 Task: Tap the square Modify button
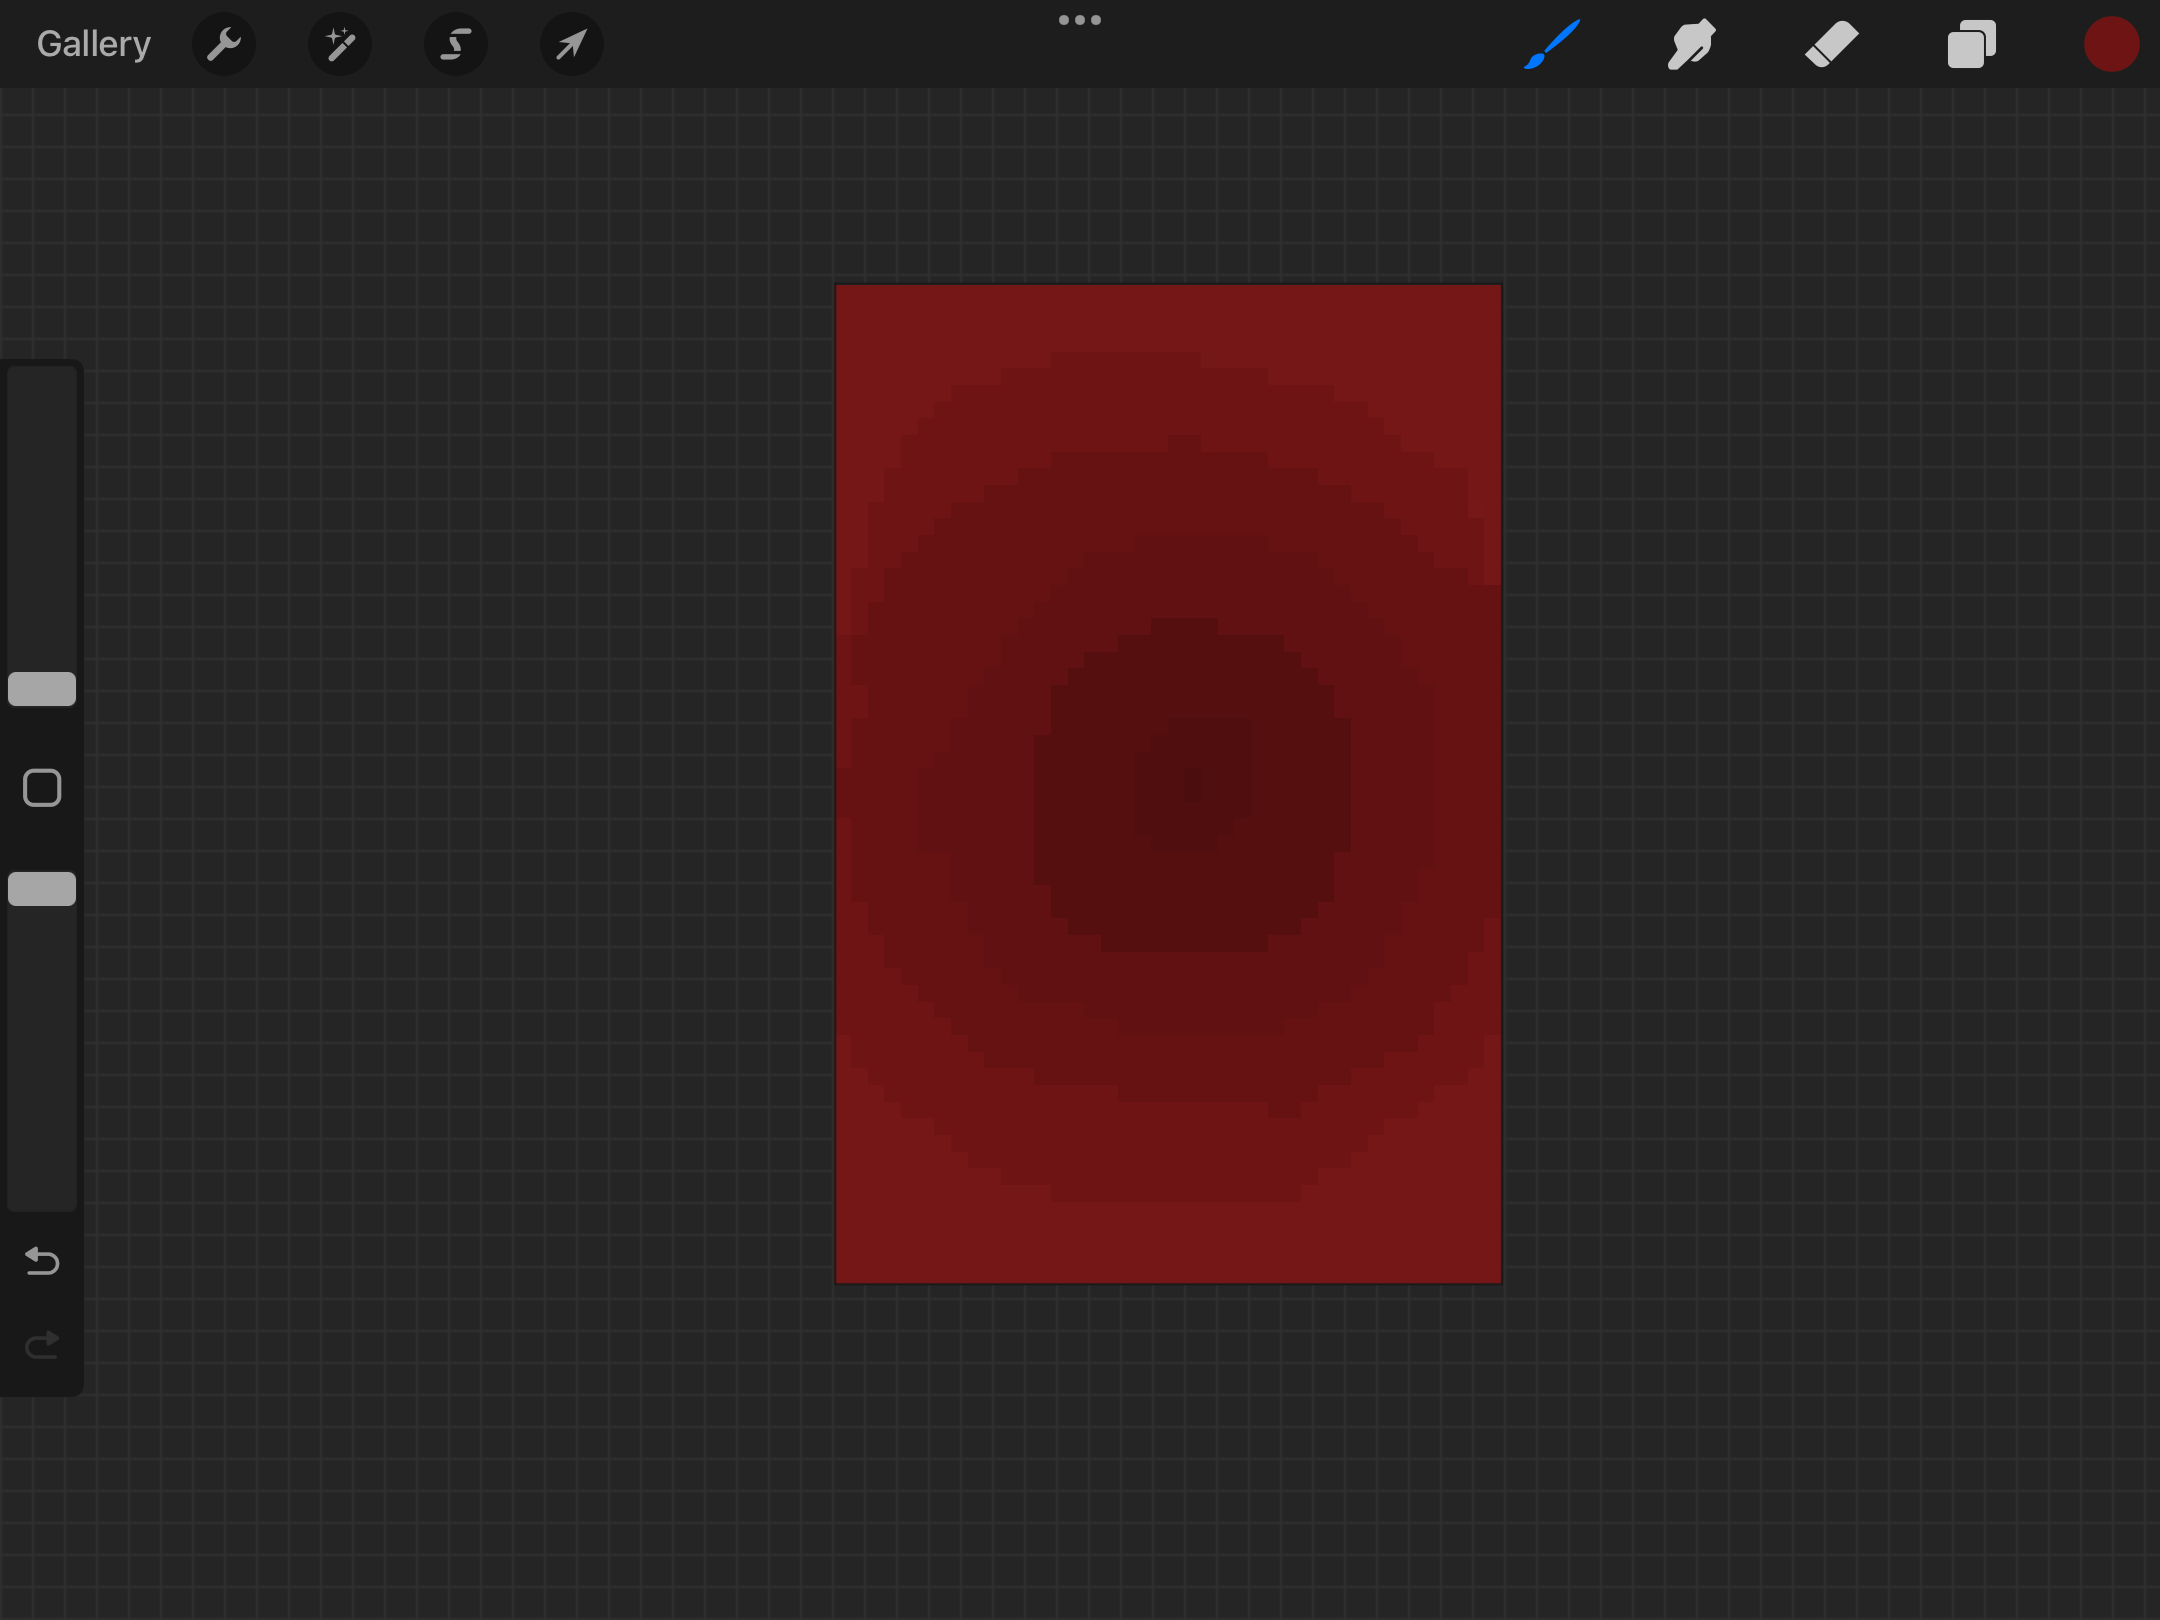(42, 788)
